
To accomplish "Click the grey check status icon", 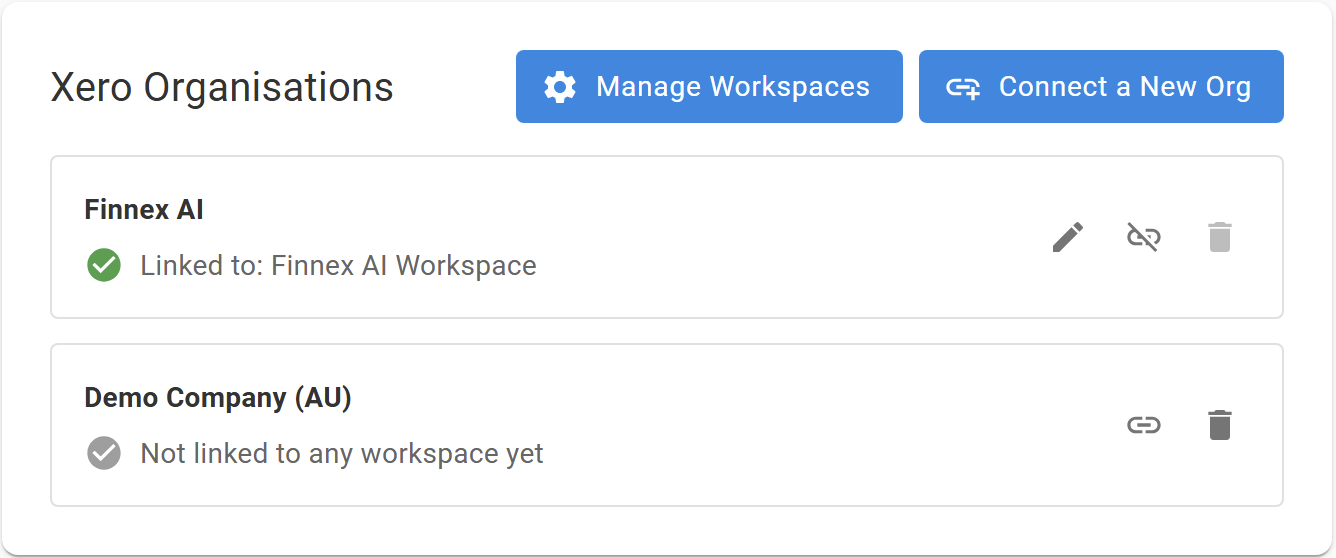I will click(104, 453).
